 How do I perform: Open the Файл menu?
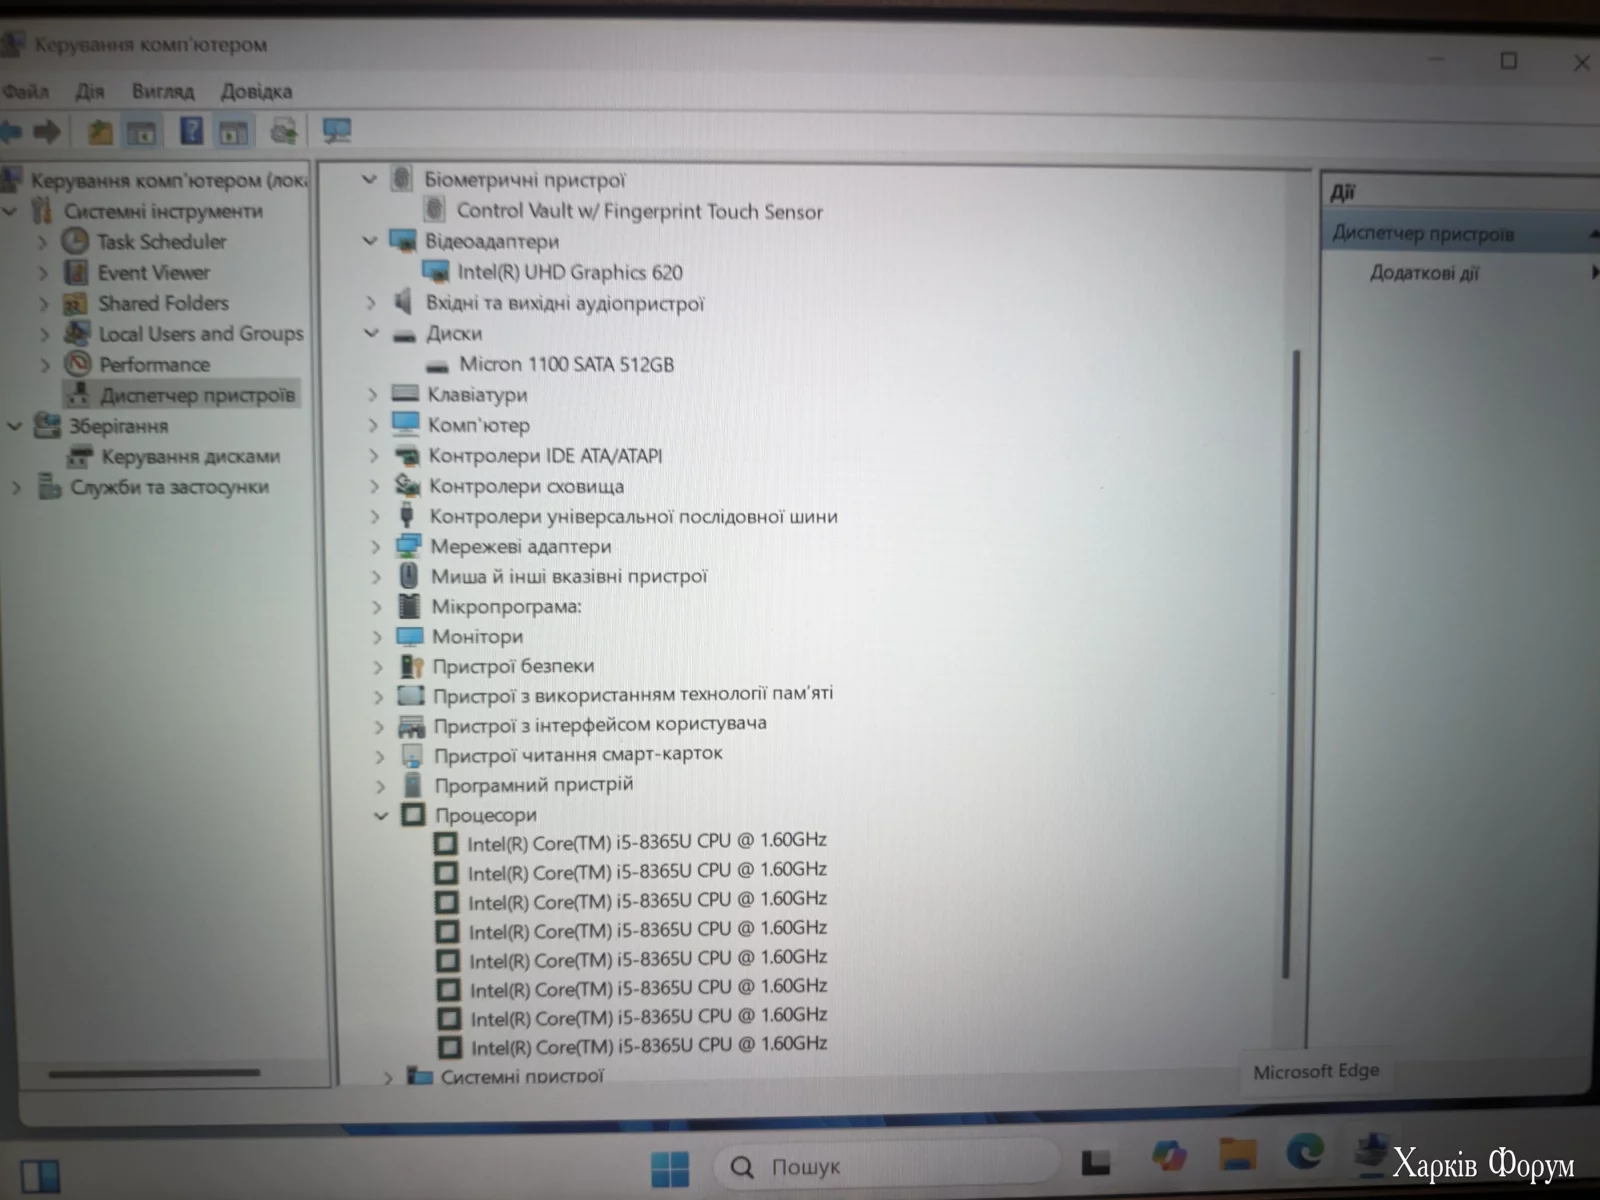coord(25,91)
